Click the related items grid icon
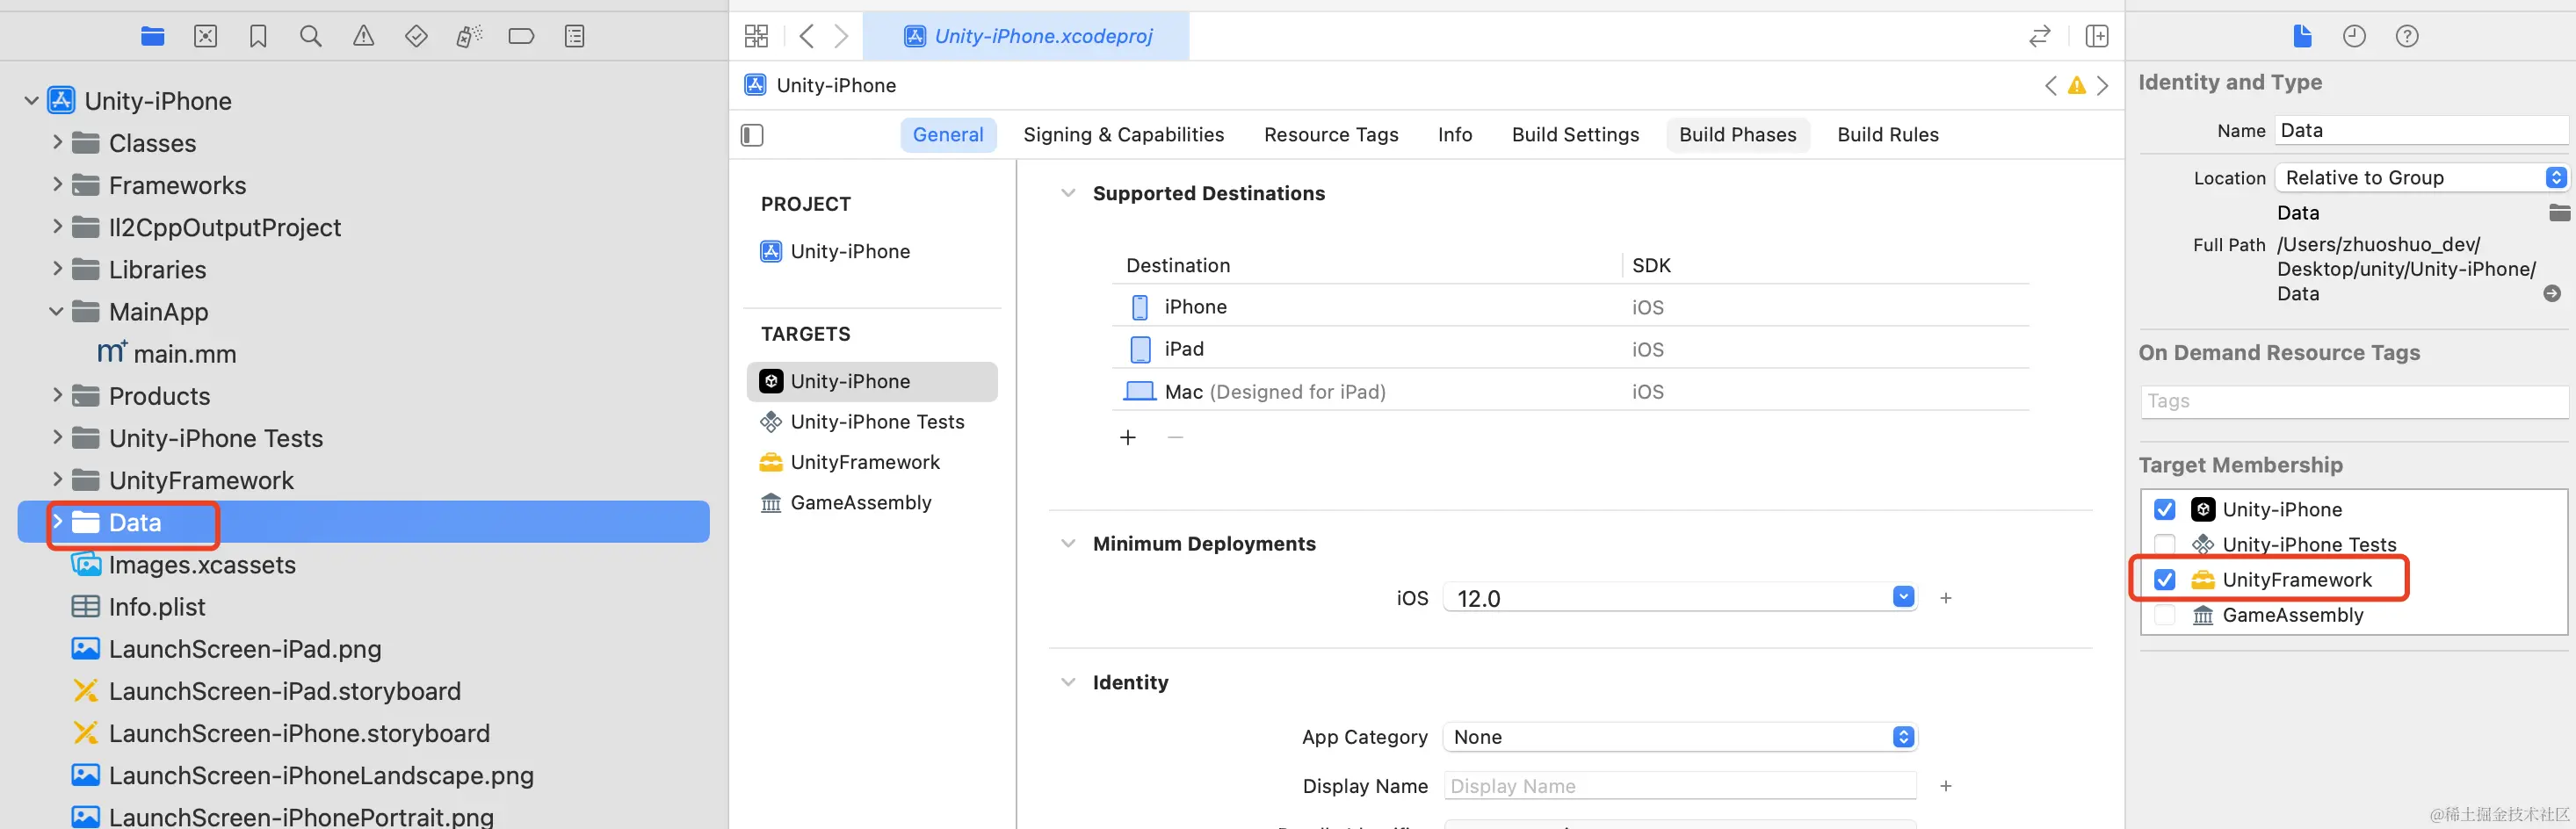Screen dimensions: 2576x829 [x=756, y=37]
